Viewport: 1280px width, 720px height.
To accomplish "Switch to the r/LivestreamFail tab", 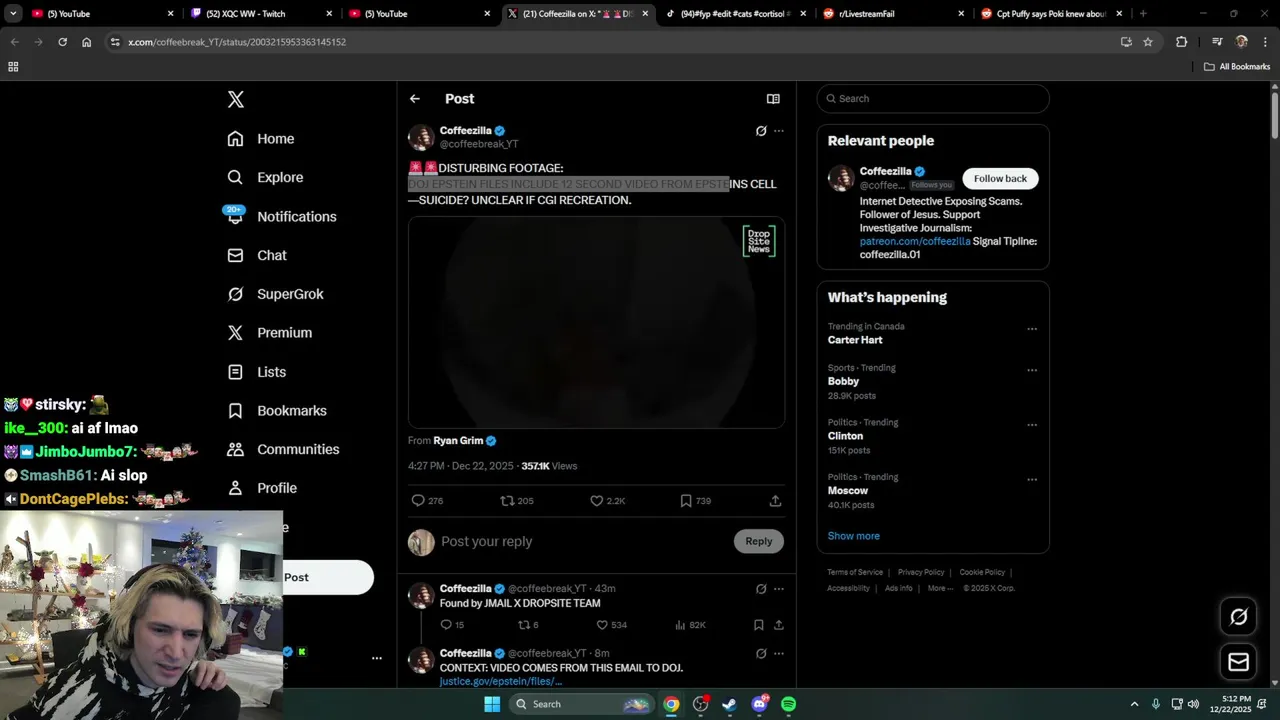I will click(892, 14).
